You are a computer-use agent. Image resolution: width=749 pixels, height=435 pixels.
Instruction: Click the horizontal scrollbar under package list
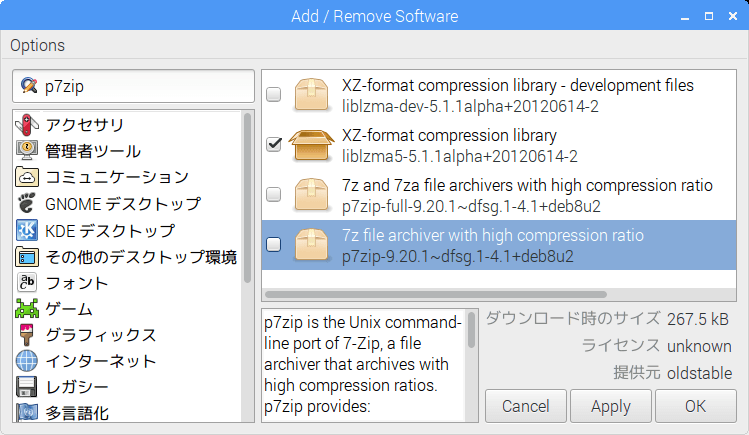pos(440,294)
